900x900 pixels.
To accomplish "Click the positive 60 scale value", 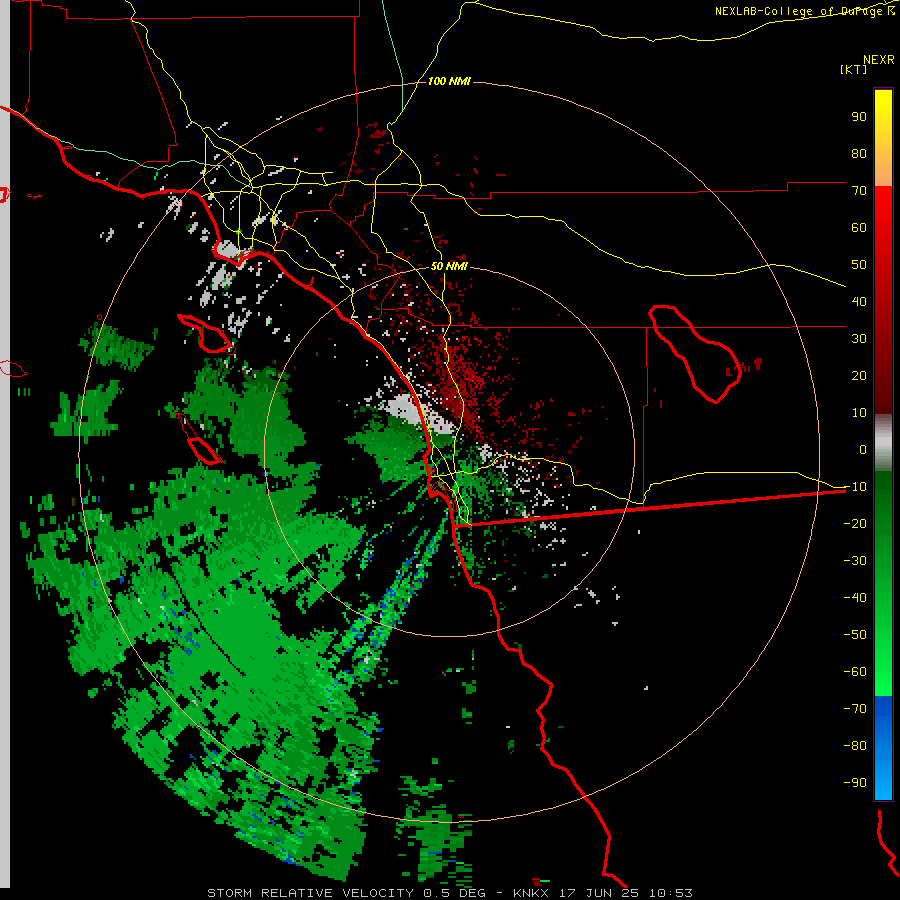I will [859, 227].
